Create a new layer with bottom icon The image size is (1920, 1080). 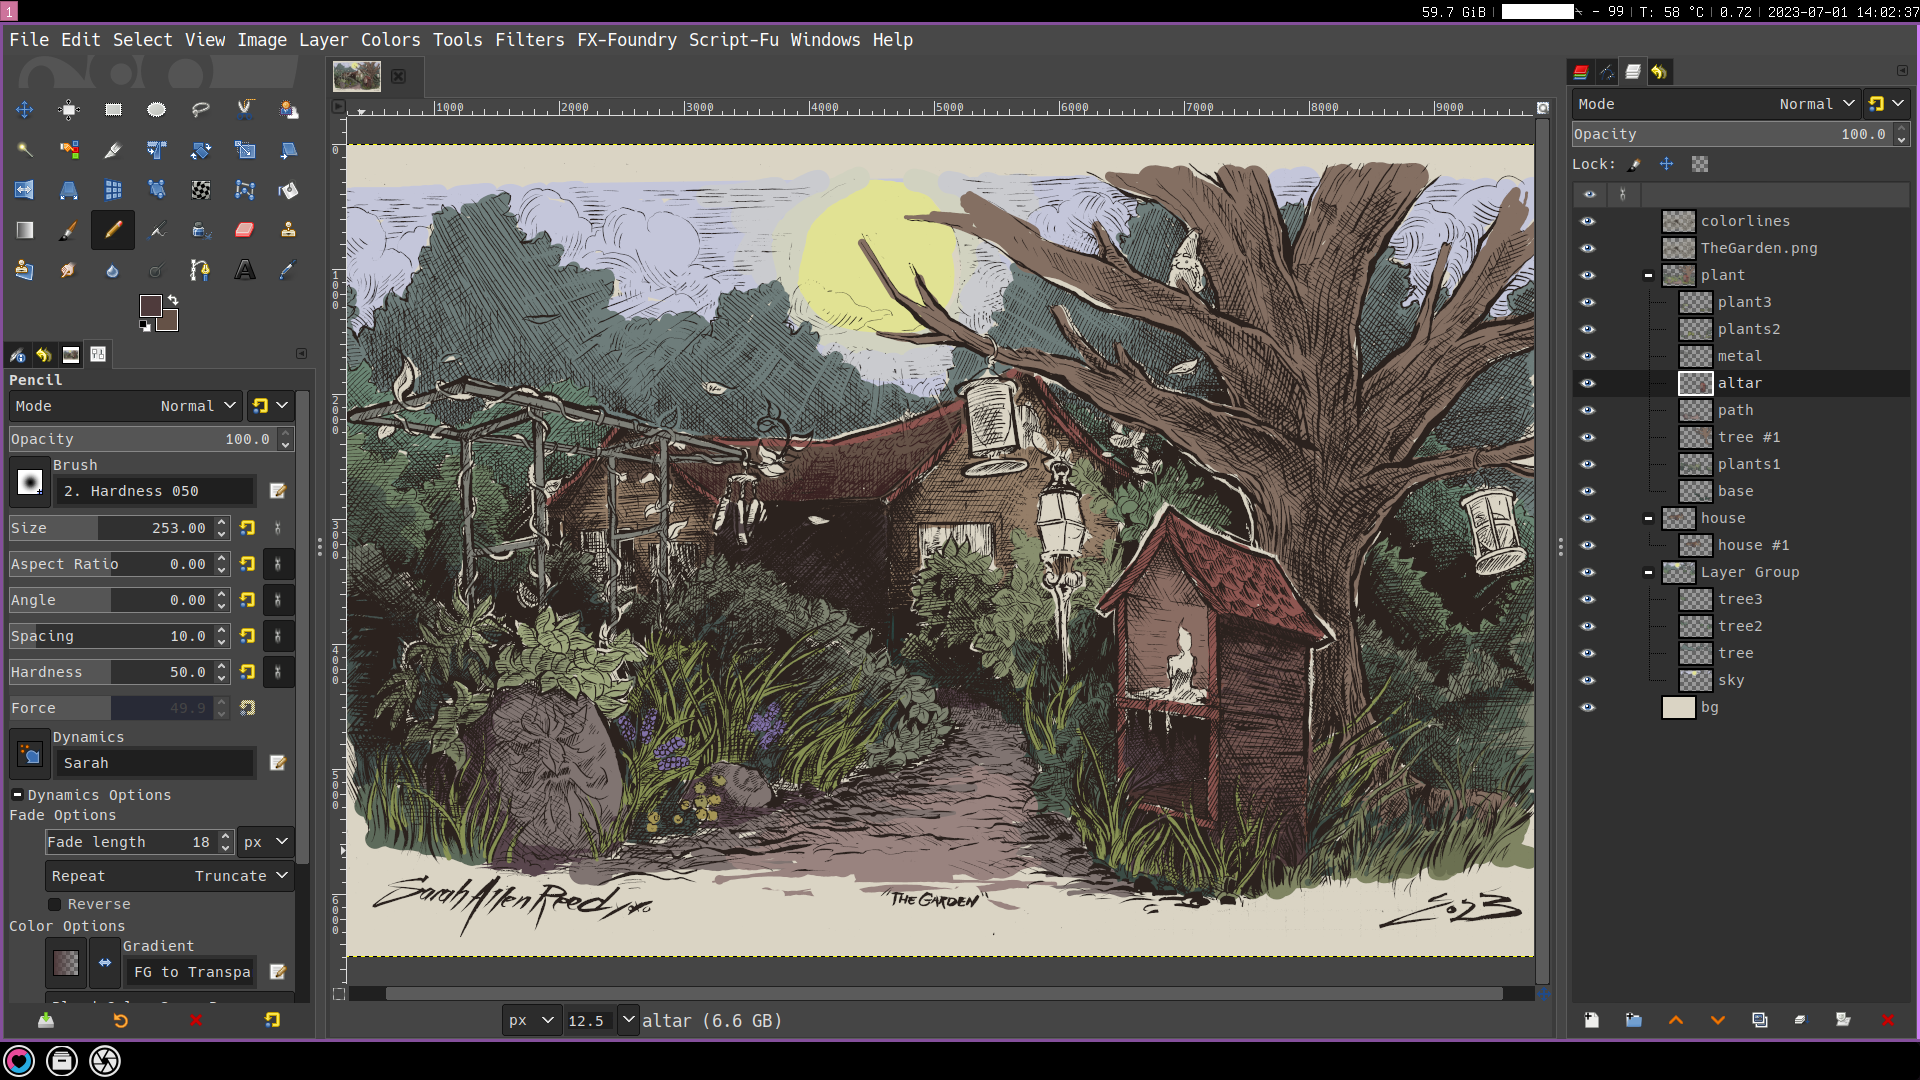click(1591, 1020)
